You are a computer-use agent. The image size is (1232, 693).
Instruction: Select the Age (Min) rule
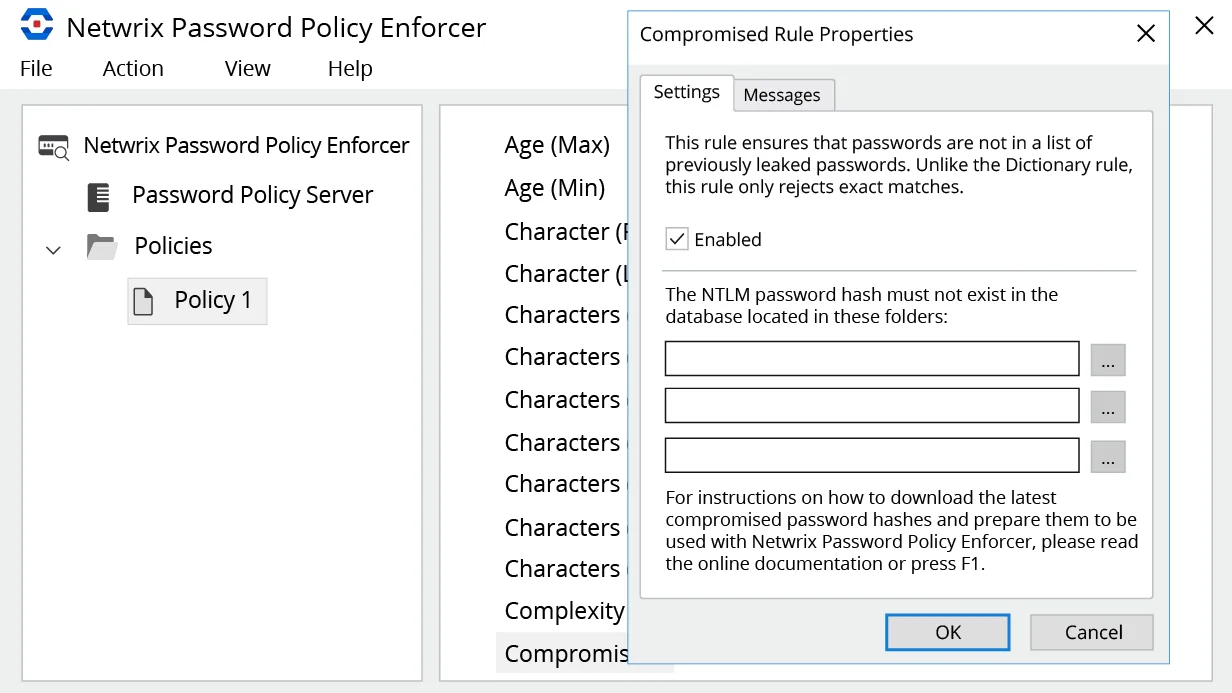point(555,188)
